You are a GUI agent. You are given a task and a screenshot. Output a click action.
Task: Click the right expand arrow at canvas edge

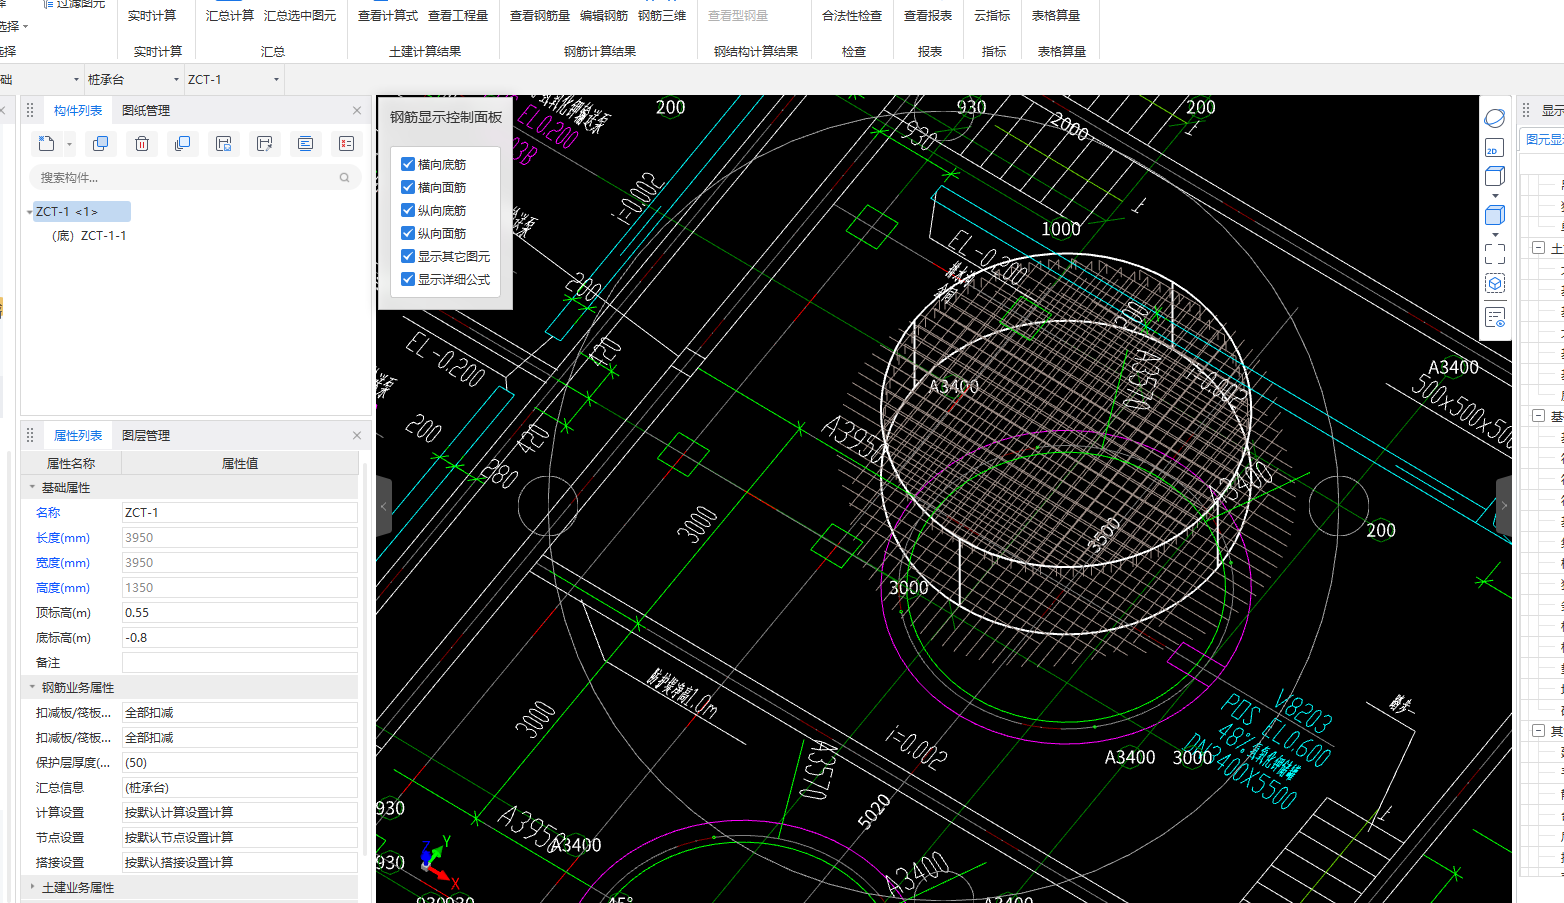[1504, 506]
